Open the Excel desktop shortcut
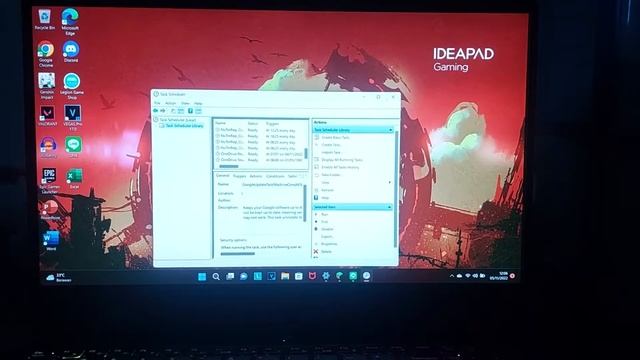640x360 pixels. [x=74, y=178]
